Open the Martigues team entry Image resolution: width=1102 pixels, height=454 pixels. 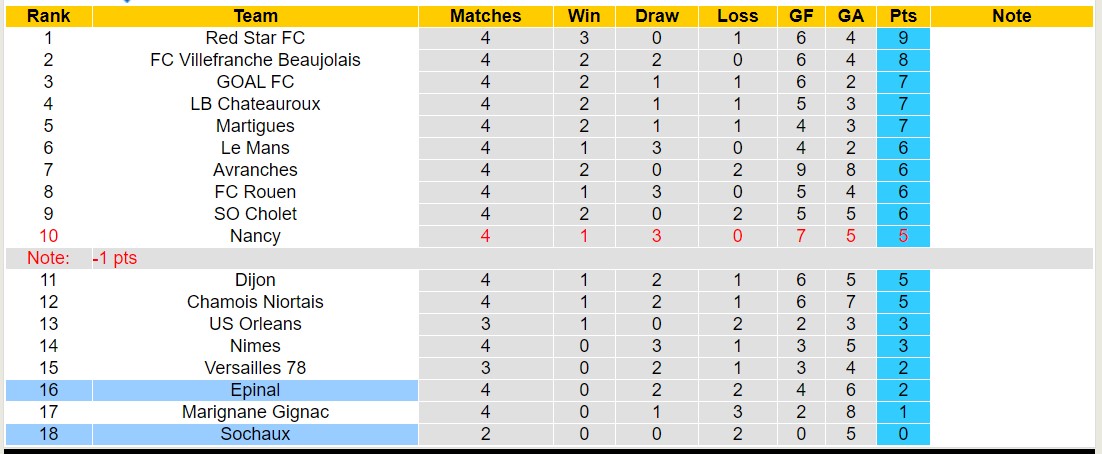[255, 126]
